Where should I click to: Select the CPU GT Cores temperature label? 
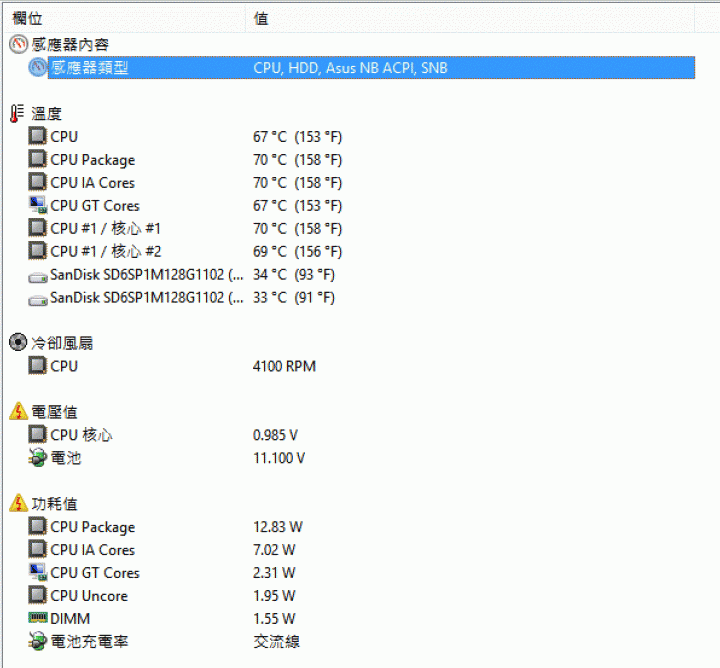[95, 206]
